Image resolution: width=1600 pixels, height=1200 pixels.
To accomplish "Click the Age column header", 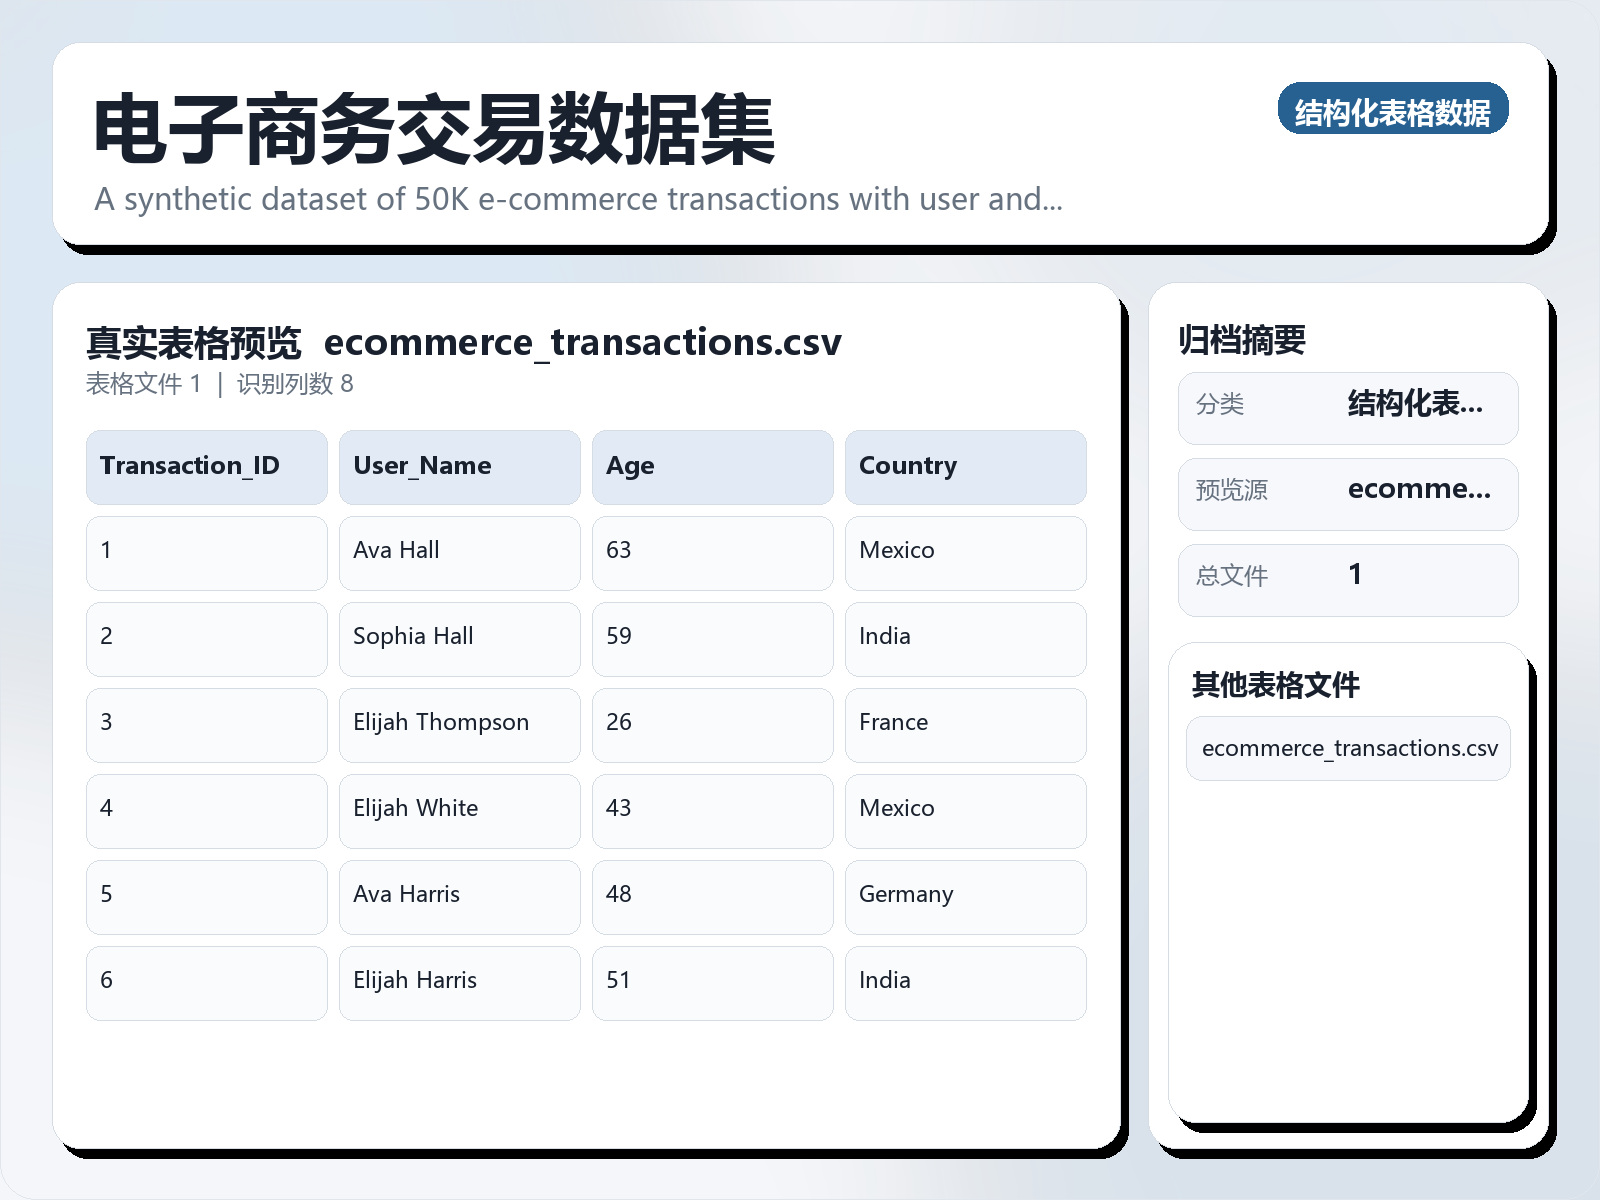I will [712, 467].
